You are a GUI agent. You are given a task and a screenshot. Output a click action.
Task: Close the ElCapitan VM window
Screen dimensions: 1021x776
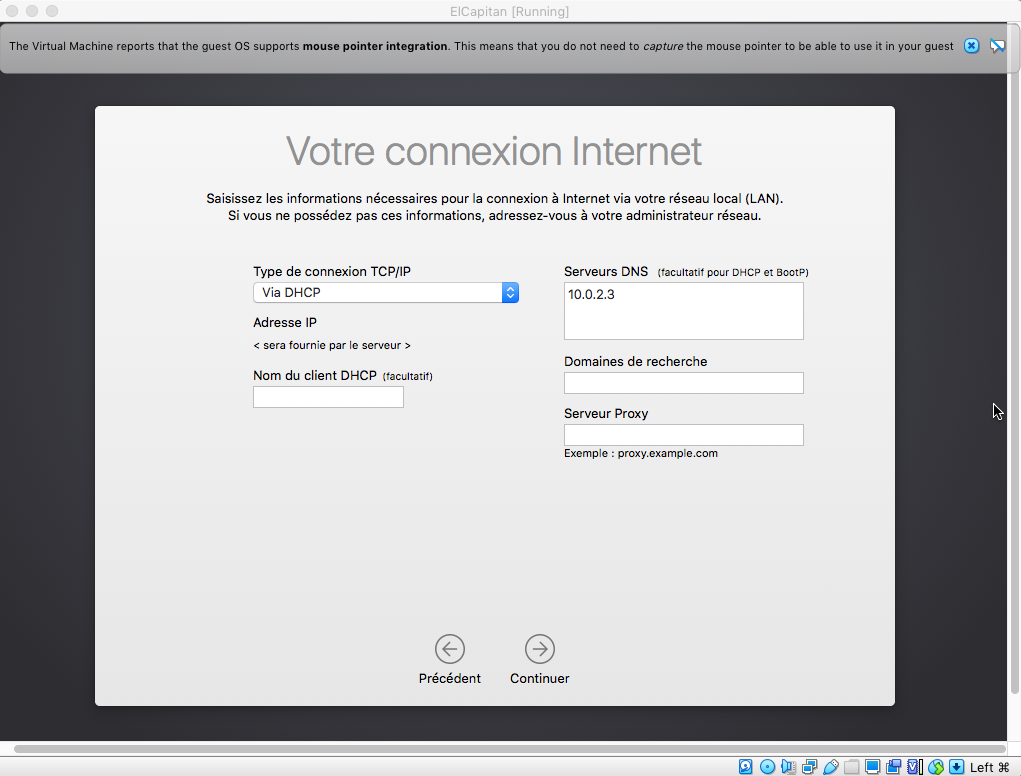(x=12, y=11)
